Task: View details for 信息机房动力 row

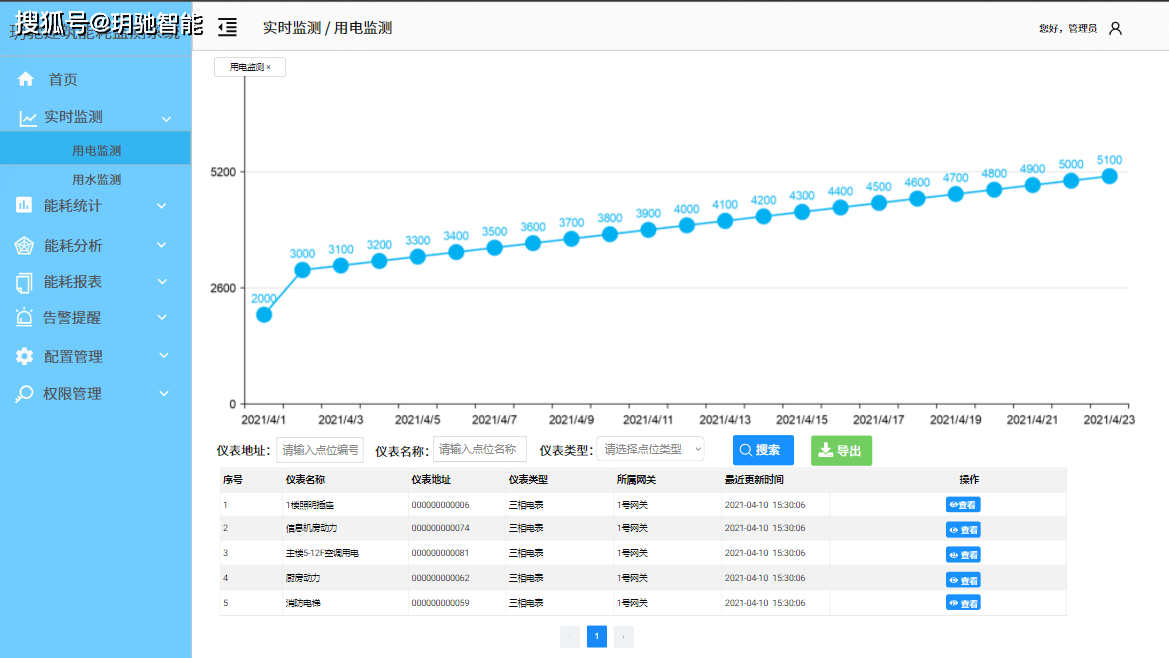Action: 962,530
